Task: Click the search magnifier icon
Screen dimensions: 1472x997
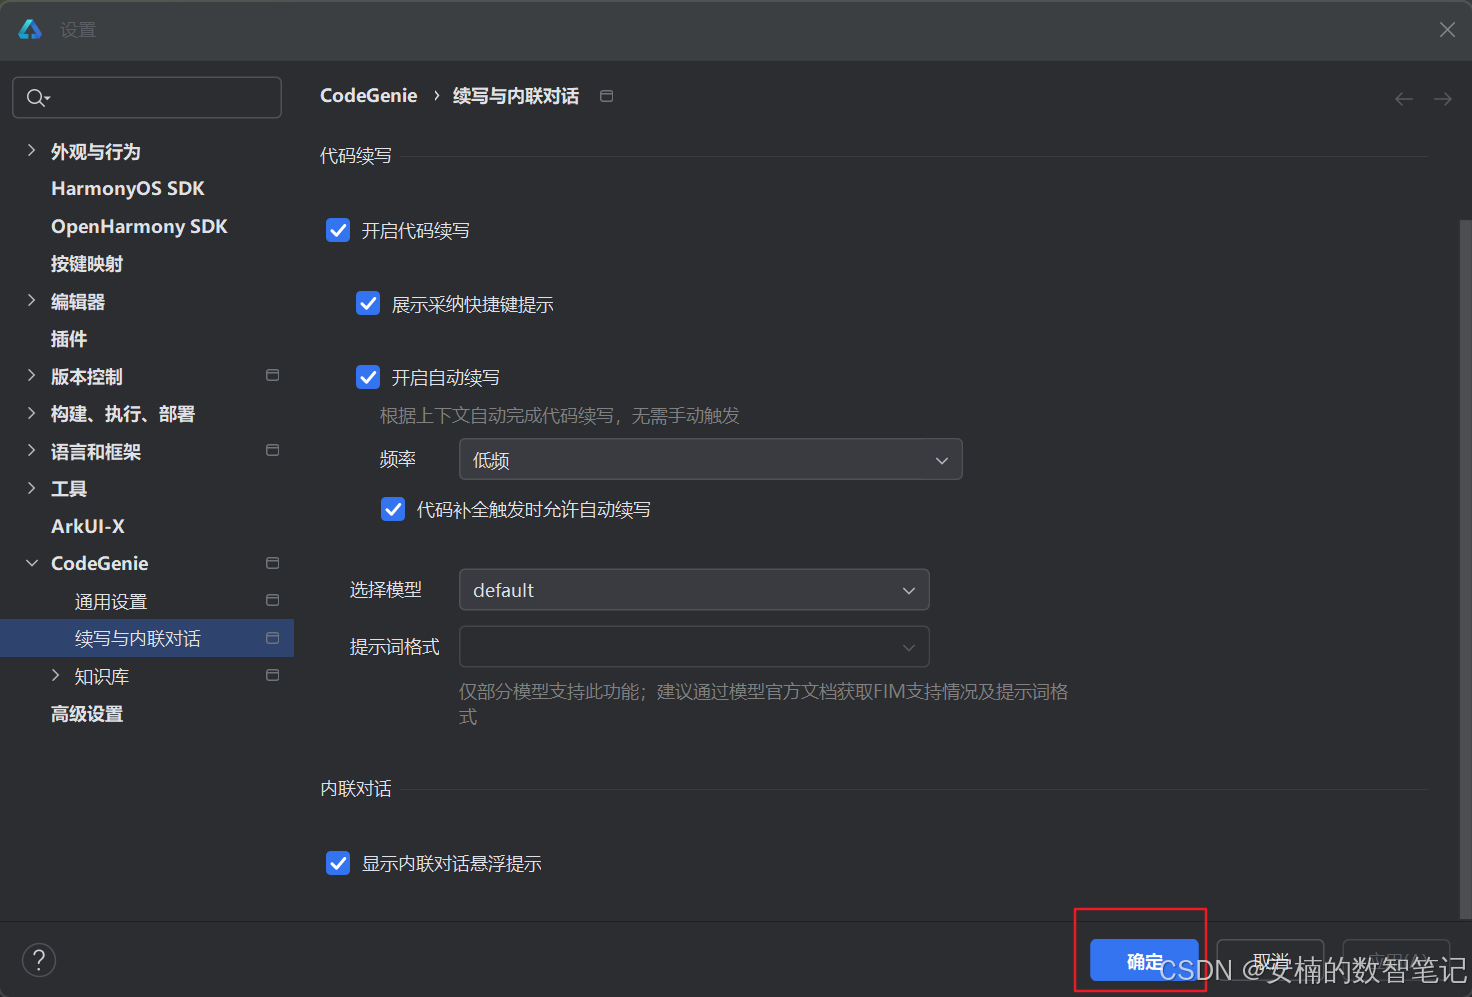Action: [37, 97]
